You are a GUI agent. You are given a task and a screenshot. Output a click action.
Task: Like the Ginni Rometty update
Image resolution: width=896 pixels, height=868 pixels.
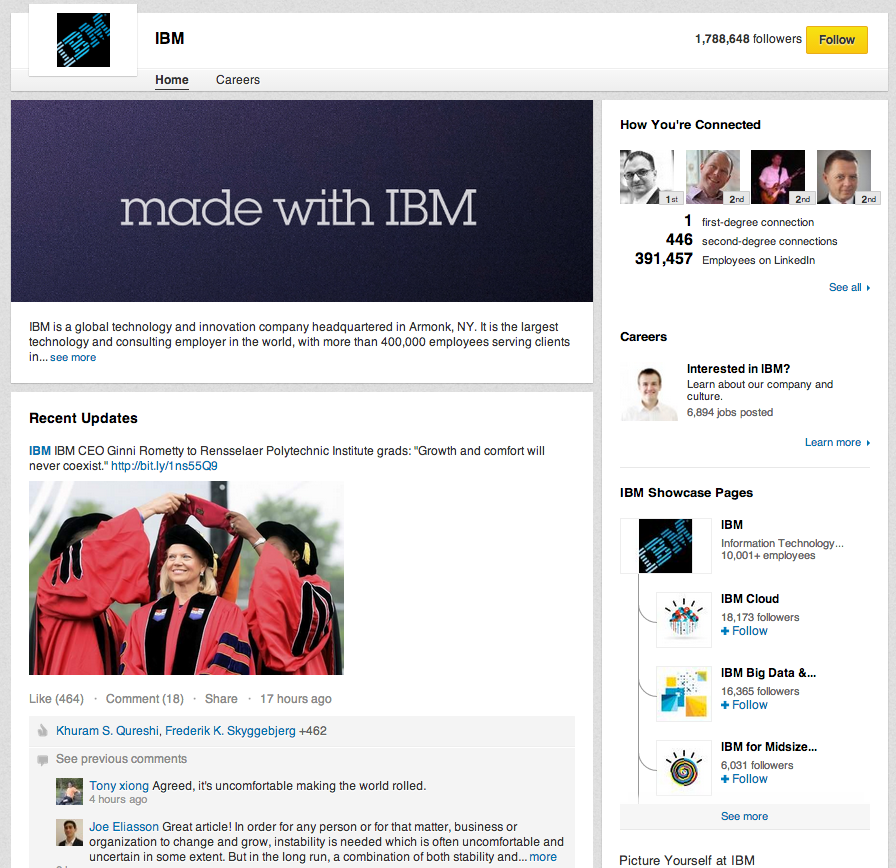click(56, 699)
